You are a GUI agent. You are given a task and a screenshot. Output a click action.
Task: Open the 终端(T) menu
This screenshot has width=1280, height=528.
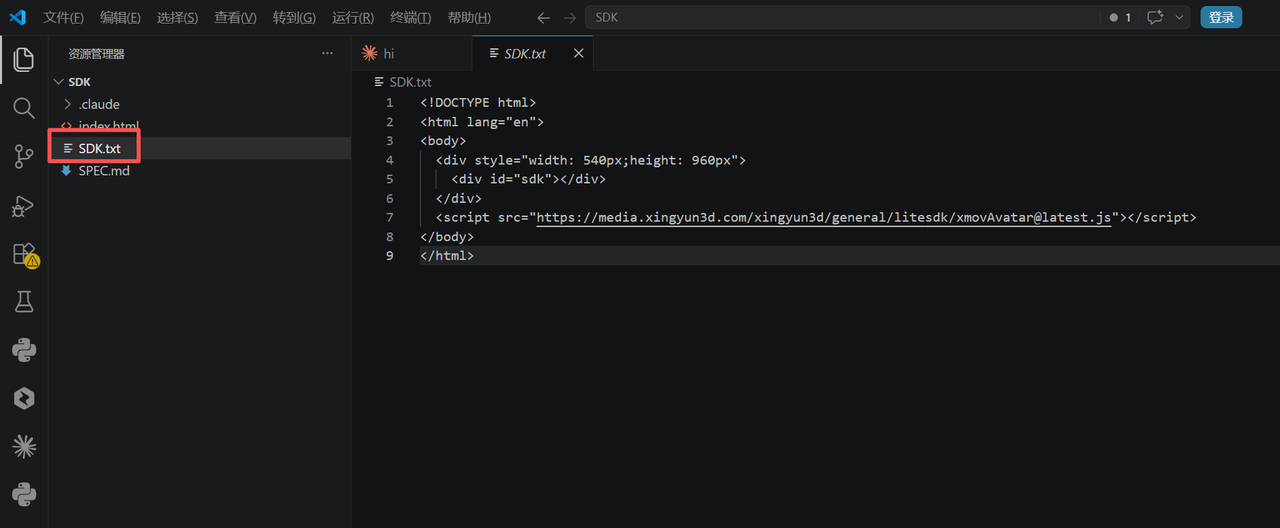point(410,18)
